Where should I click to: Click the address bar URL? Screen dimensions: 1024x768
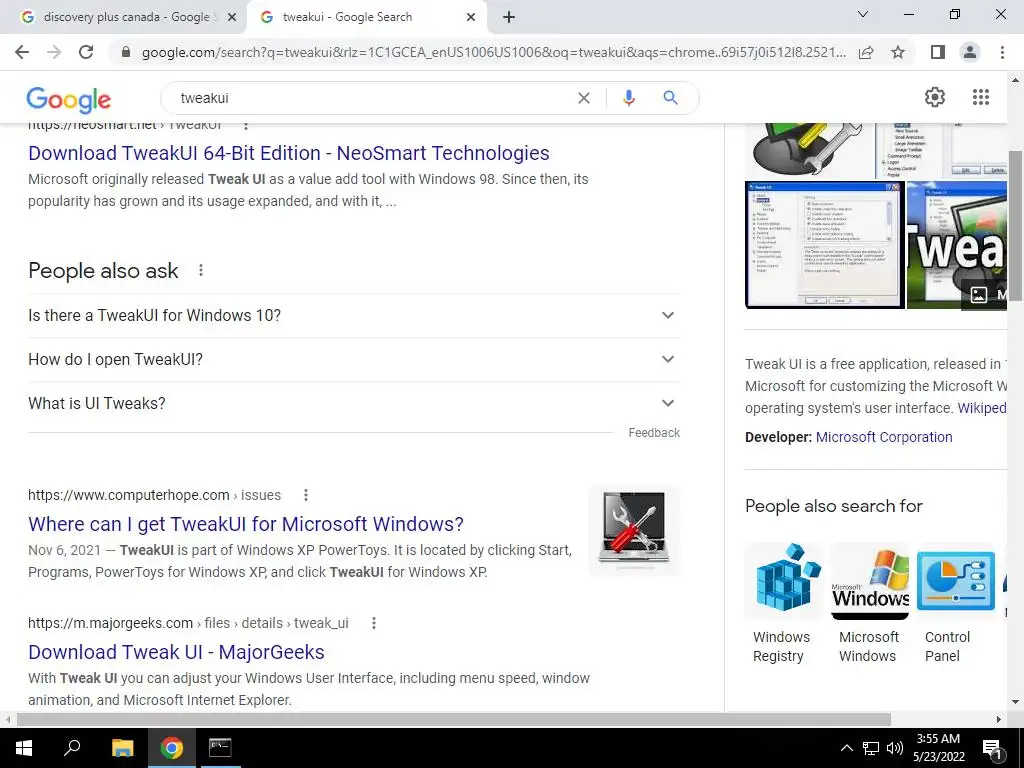494,52
